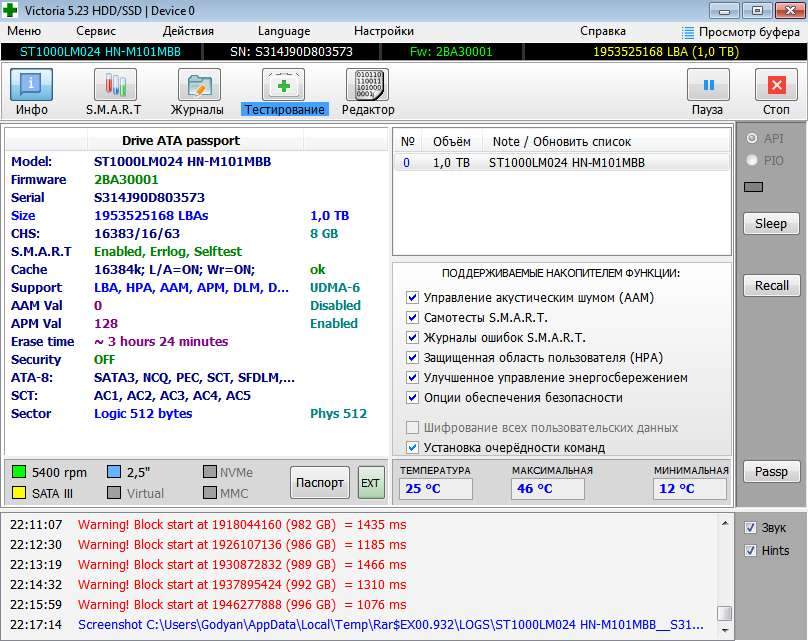Select the Тестирование toolbar icon
Image resolution: width=808 pixels, height=641 pixels.
tap(284, 86)
